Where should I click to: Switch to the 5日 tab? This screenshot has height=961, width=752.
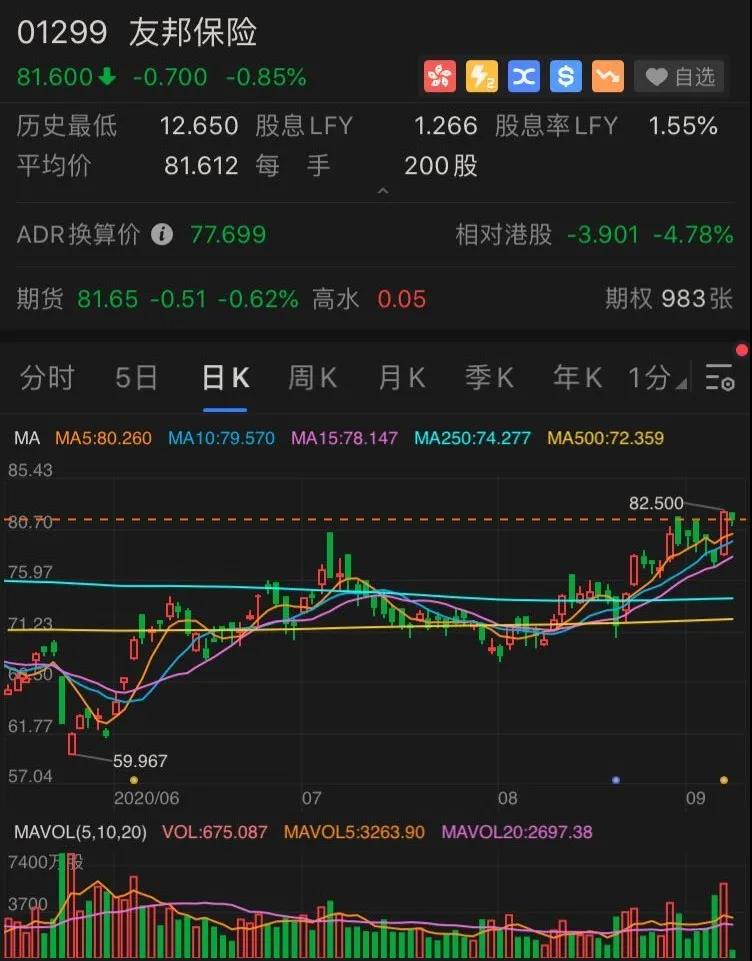pyautogui.click(x=136, y=378)
